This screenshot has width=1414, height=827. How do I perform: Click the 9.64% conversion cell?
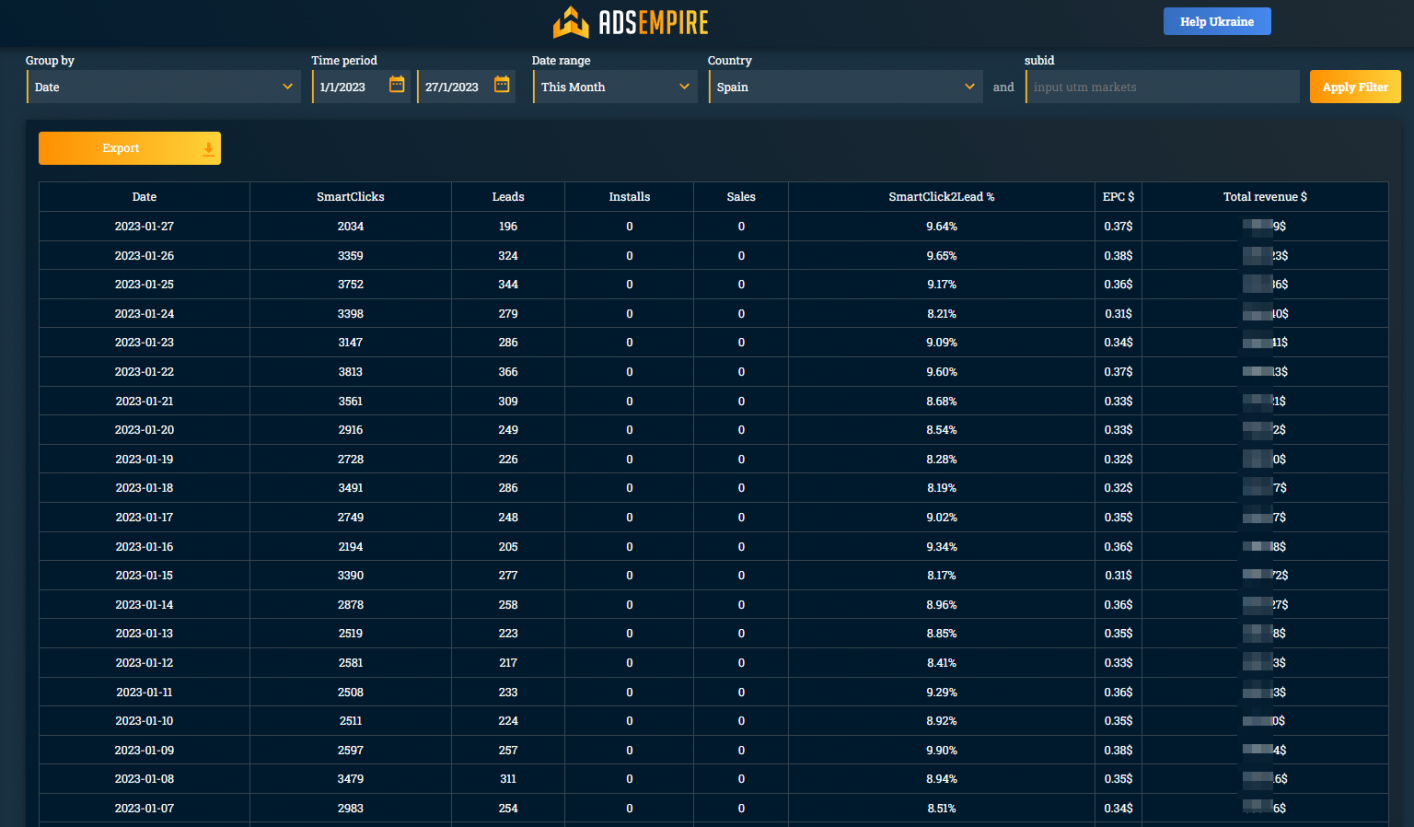coord(941,226)
